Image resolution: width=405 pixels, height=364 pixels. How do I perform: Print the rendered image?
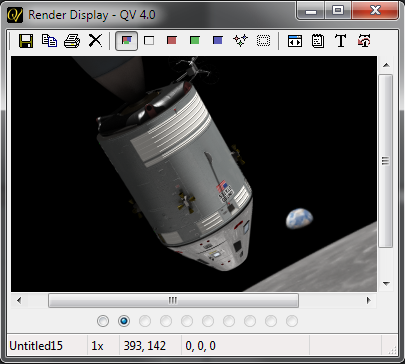72,41
